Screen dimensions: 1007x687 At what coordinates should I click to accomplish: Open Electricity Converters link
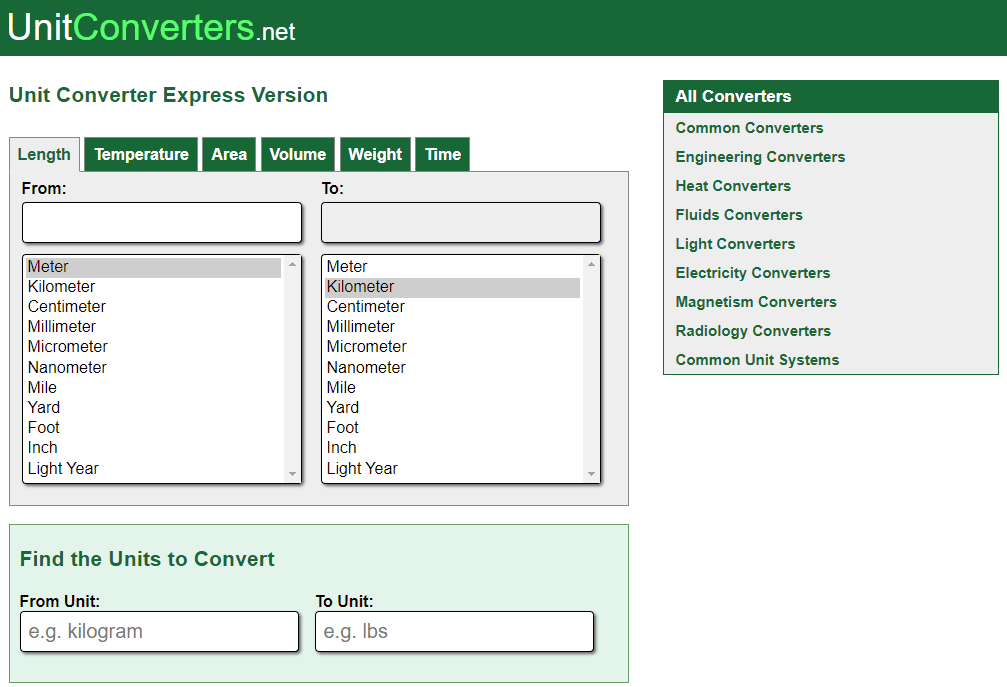point(753,273)
